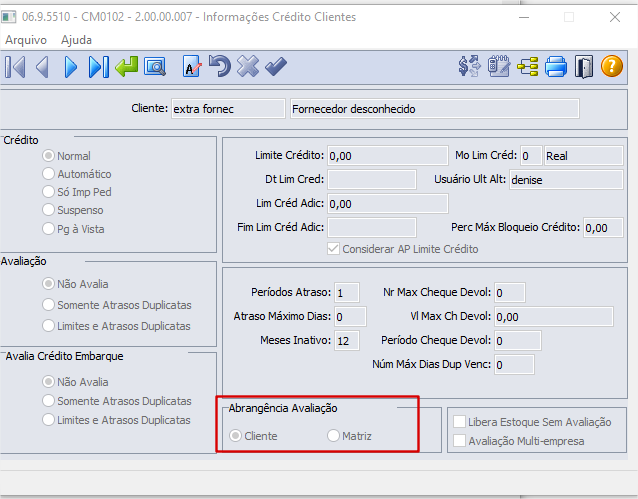Screen dimensions: 638x499
Task: Click the Fornecedor desconhecido name field
Action: point(435,109)
